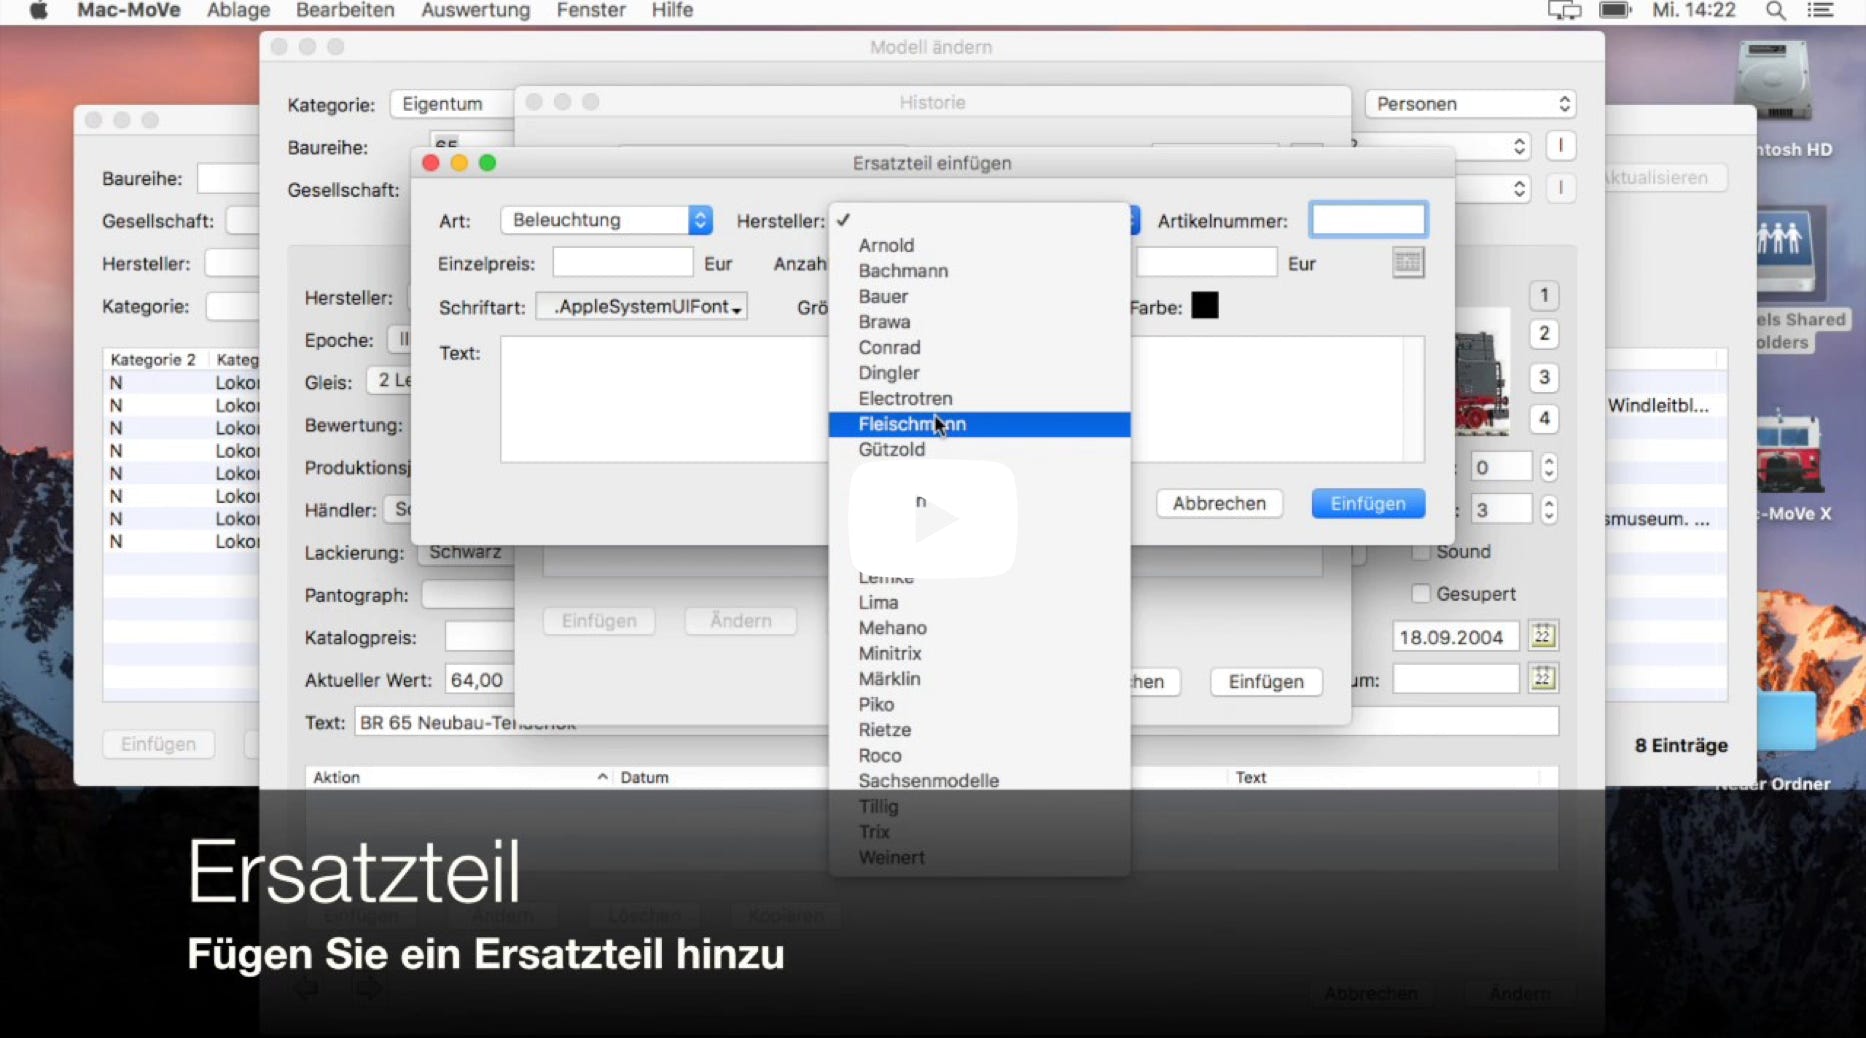Open the Personen dropdown
The height and width of the screenshot is (1038, 1866).
[x=1470, y=104]
